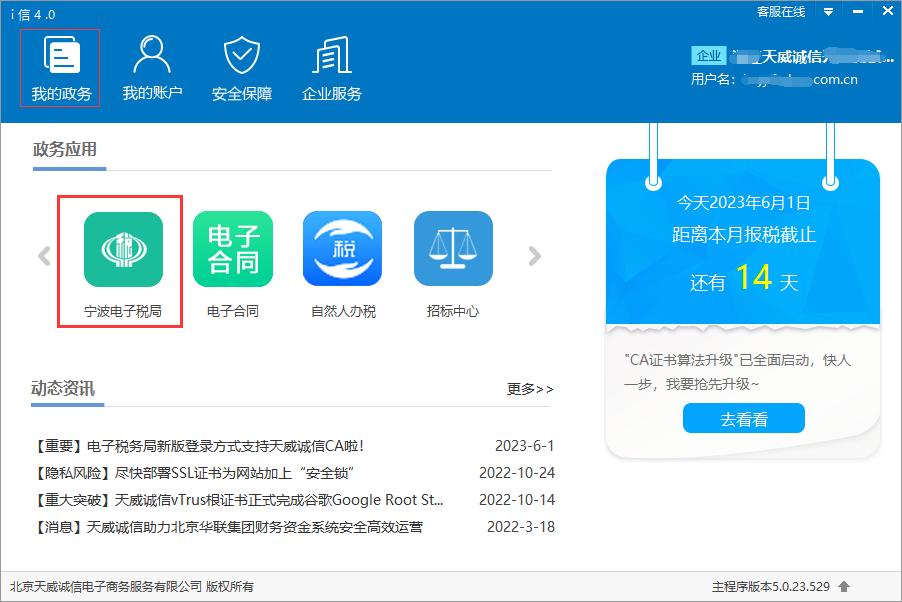
Task: Open the 电子合同 application
Action: pos(232,249)
